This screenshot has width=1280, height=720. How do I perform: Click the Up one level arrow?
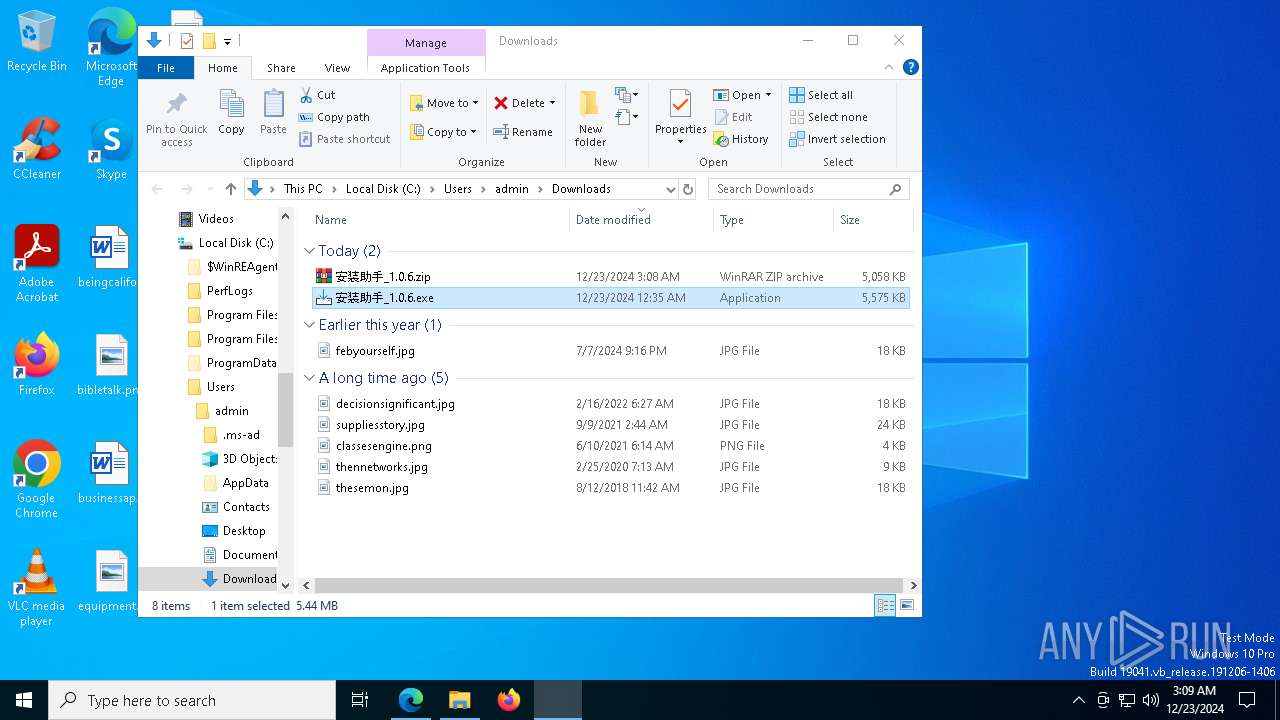point(231,189)
